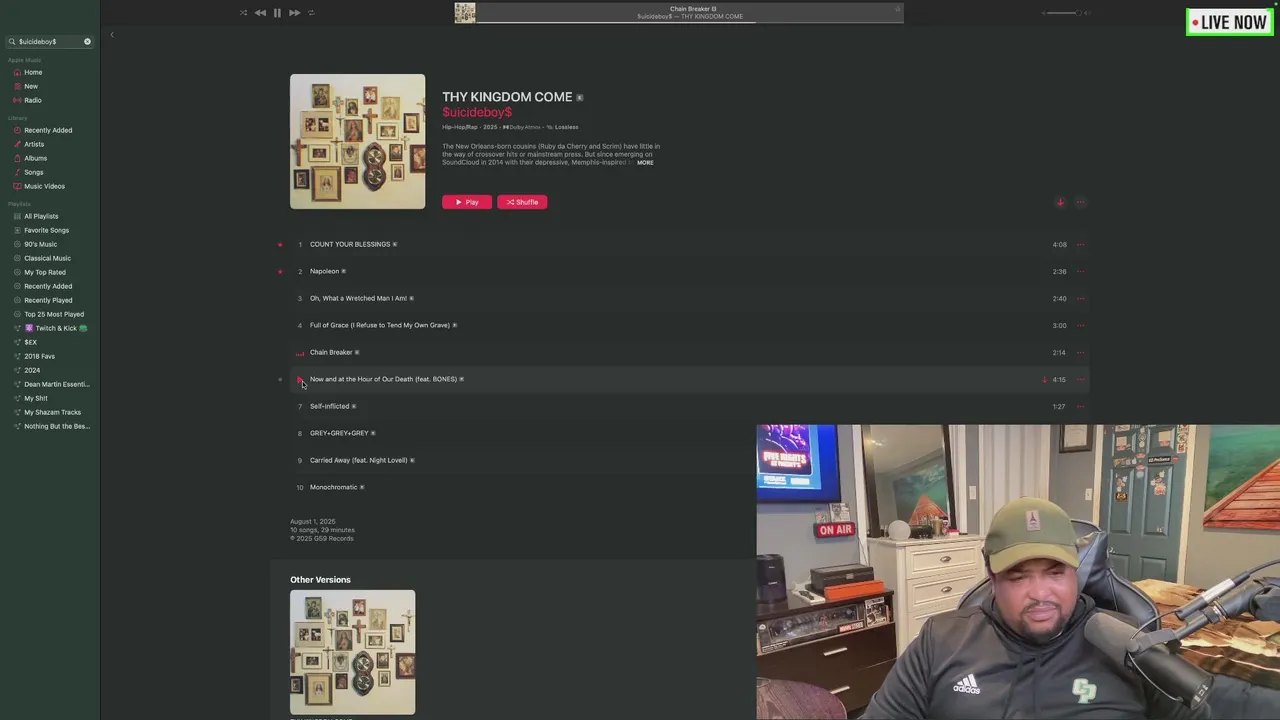Play Now and at the Hour of Our Death
Screen dimensions: 1280x720
[299, 379]
